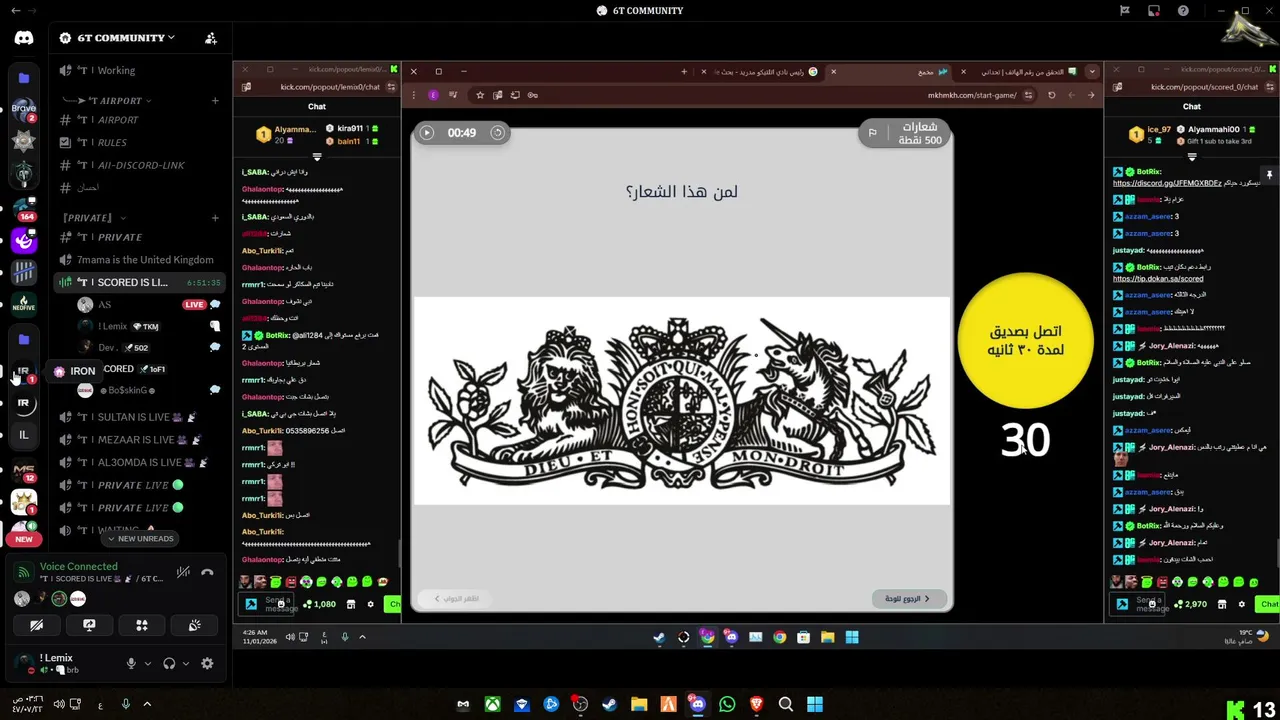This screenshot has width=1280, height=720.
Task: Open headphone output options arrow
Action: point(185,663)
